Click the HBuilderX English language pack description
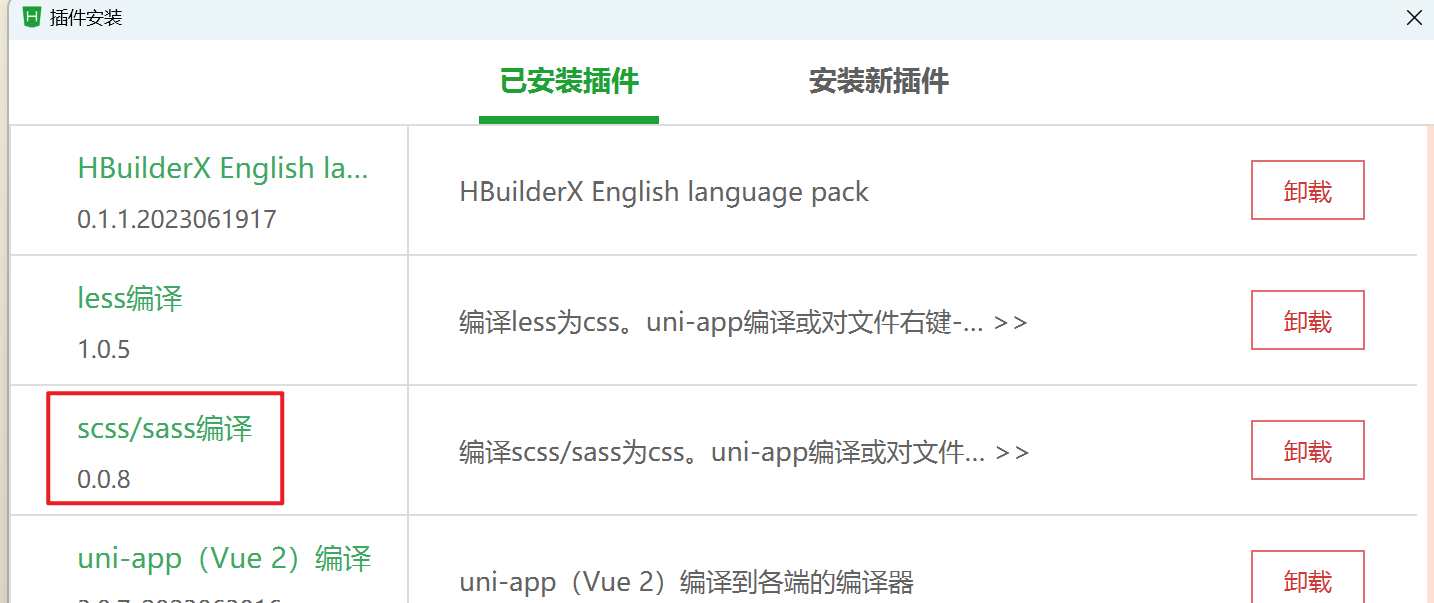Screen dimensions: 1434x603 (x=664, y=192)
